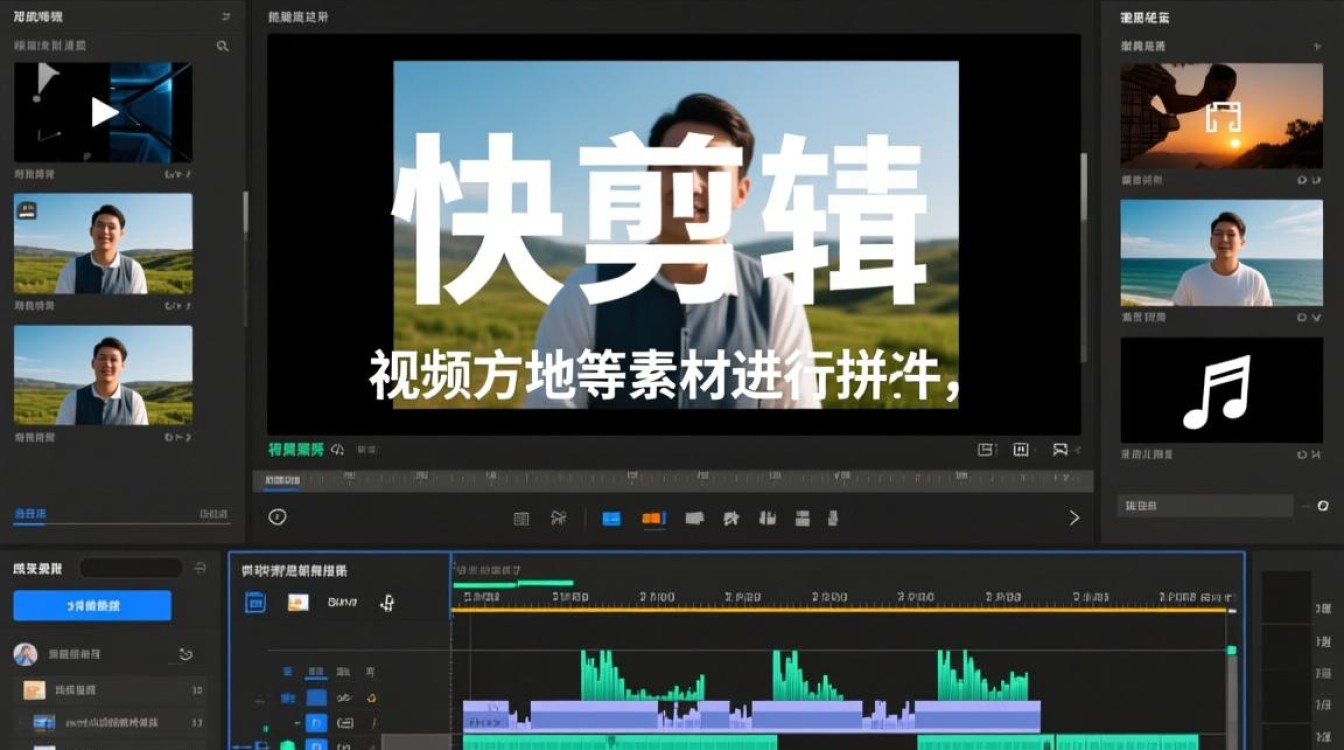Click the refresh arrow next to the avatar row
Viewport: 1344px width, 750px height.
click(x=186, y=654)
